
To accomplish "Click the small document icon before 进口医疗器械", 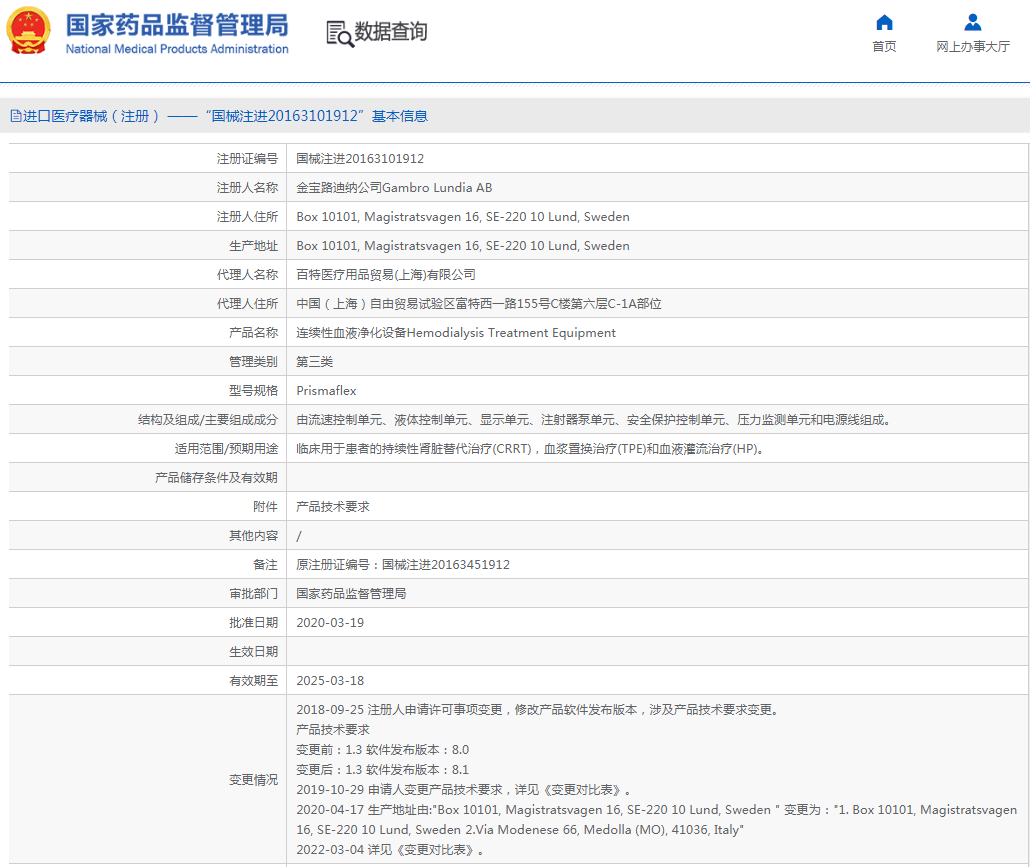I will click(15, 116).
